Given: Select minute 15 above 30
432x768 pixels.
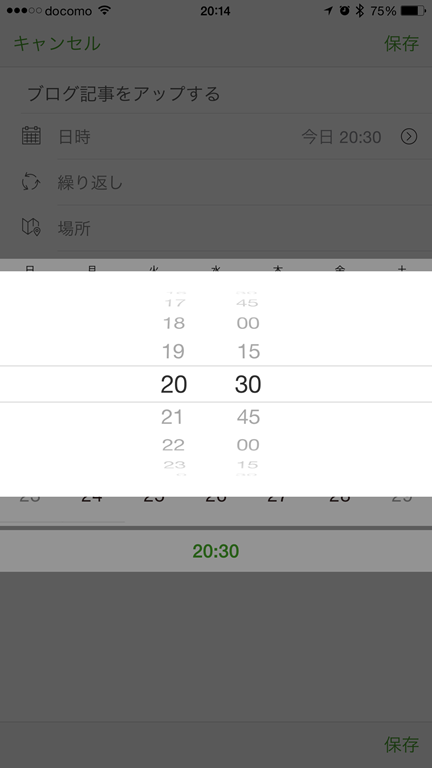Looking at the screenshot, I should coord(248,351).
